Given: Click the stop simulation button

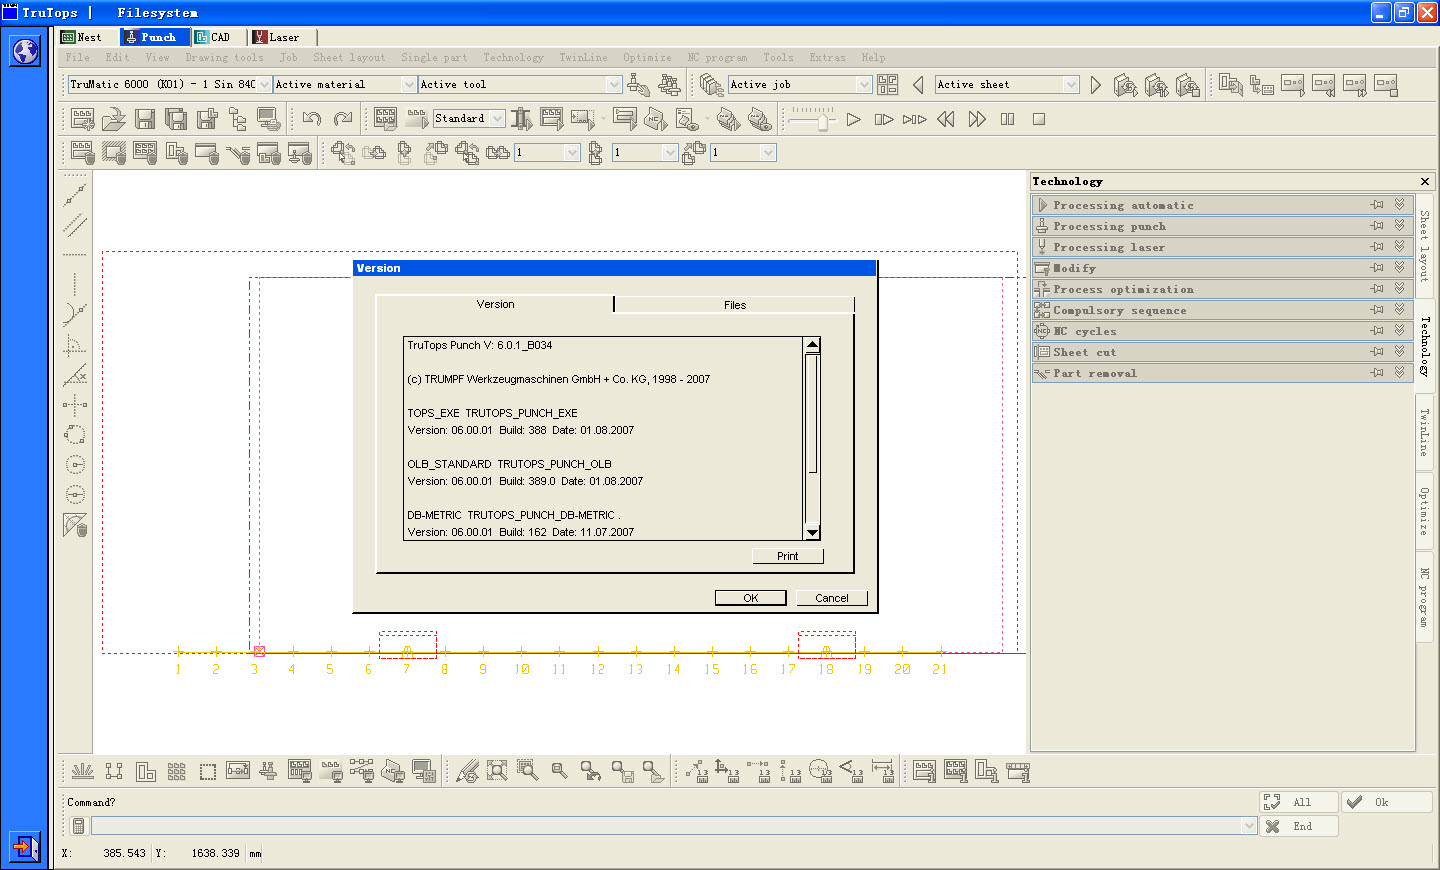Looking at the screenshot, I should pyautogui.click(x=1039, y=119).
